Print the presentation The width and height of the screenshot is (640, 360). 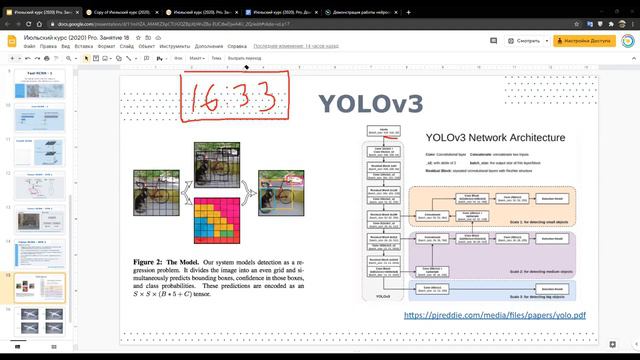pos(47,58)
